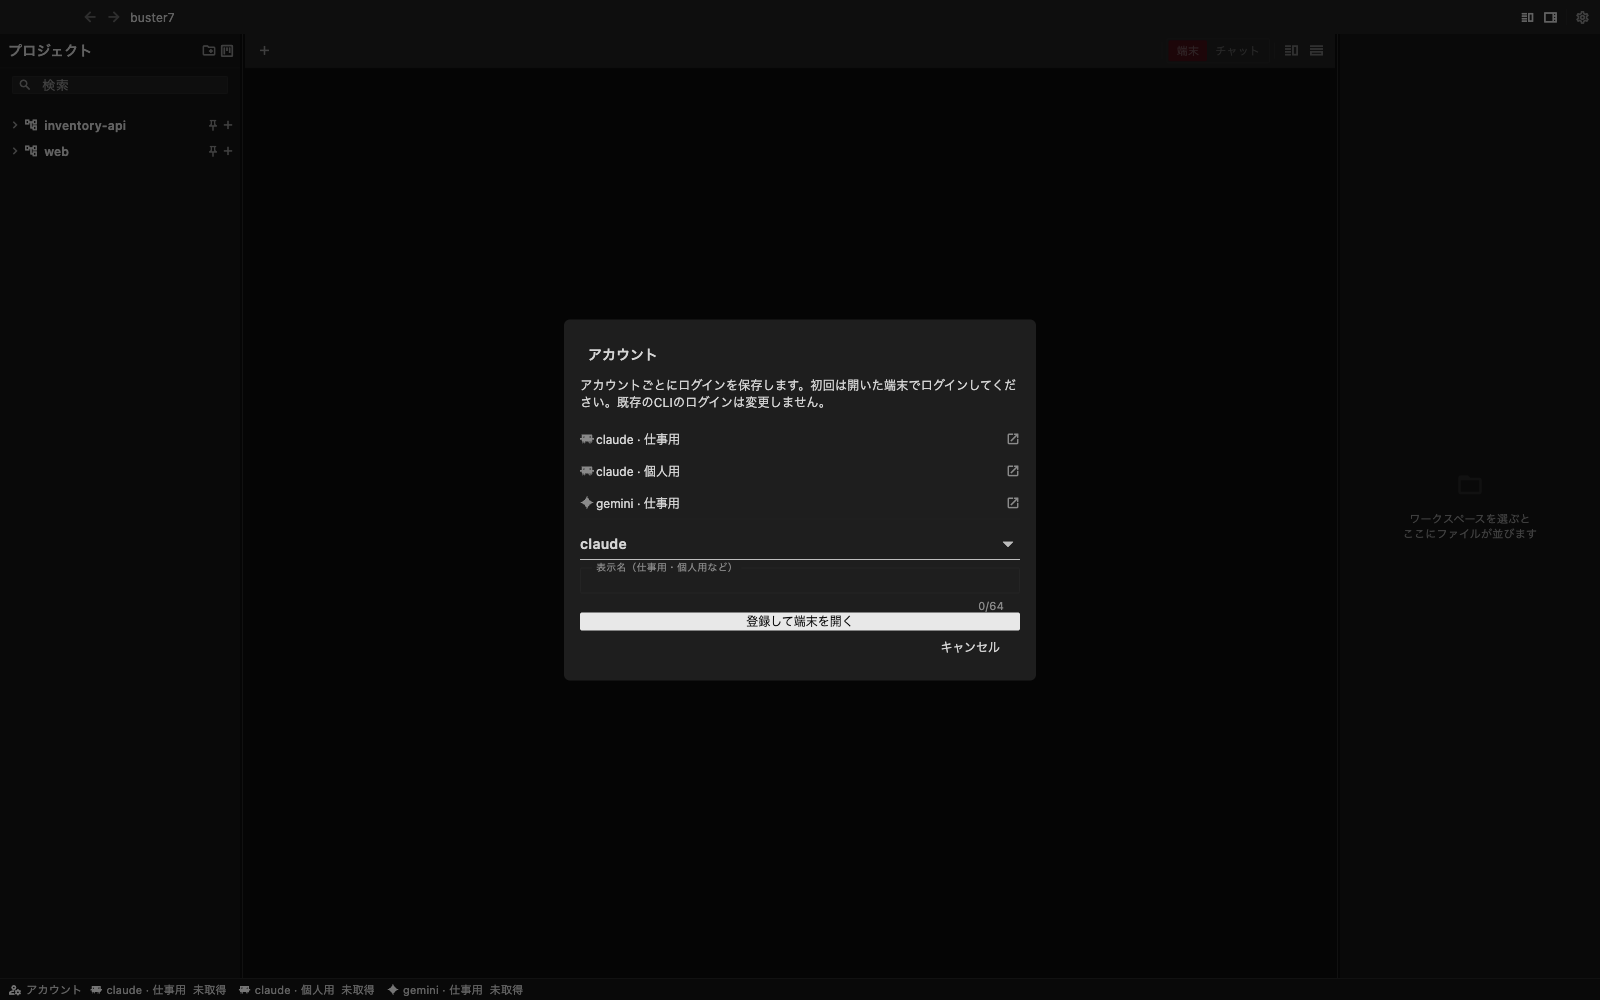
Task: Open terminal for gemini · 仕事用 account
Action: (x=1012, y=503)
